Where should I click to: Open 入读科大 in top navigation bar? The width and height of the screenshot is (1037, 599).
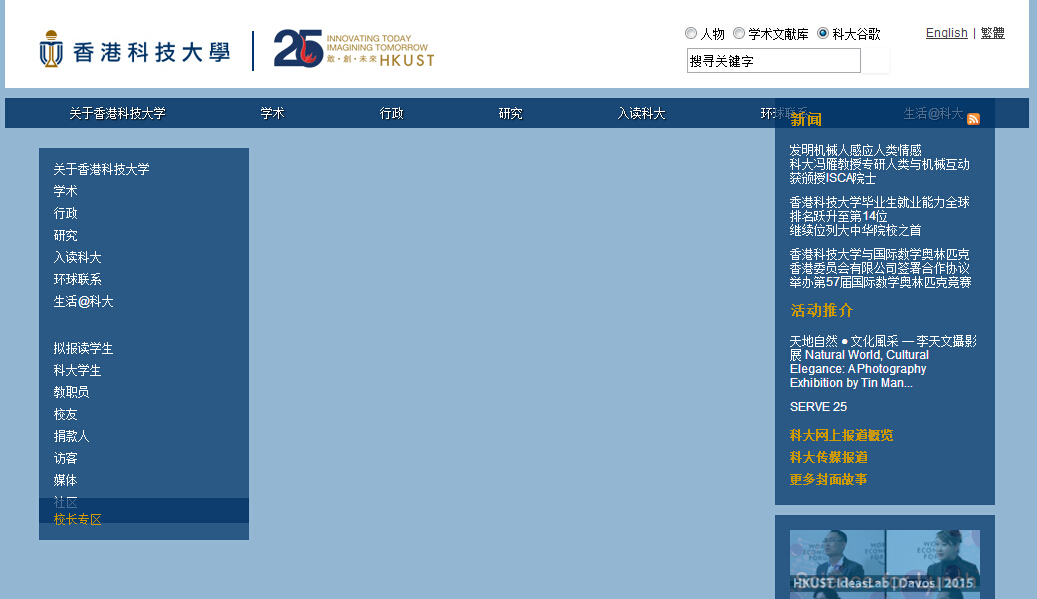642,114
